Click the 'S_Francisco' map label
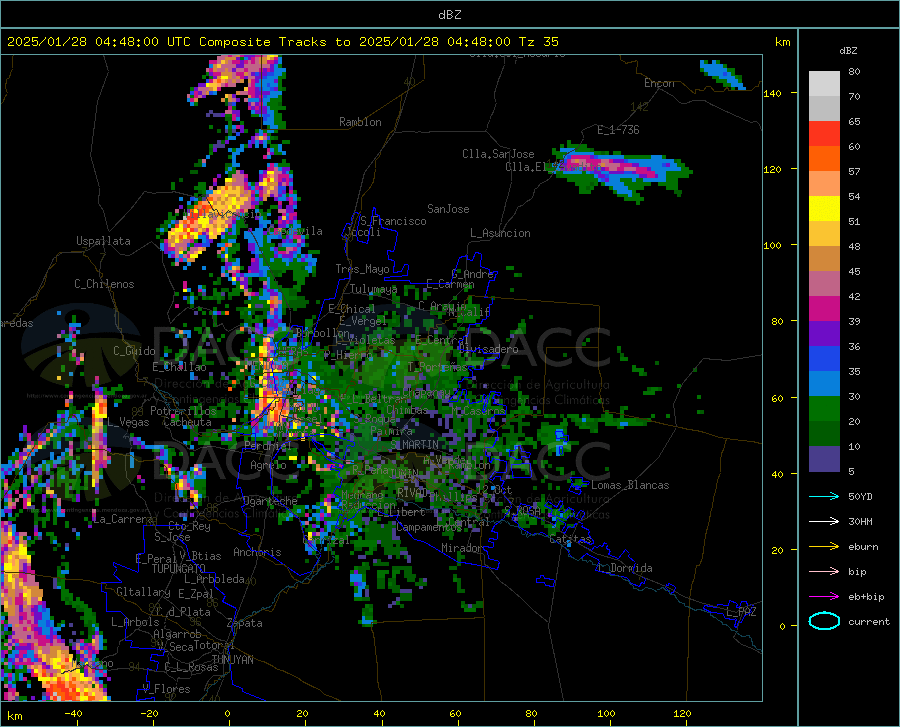 [x=393, y=221]
